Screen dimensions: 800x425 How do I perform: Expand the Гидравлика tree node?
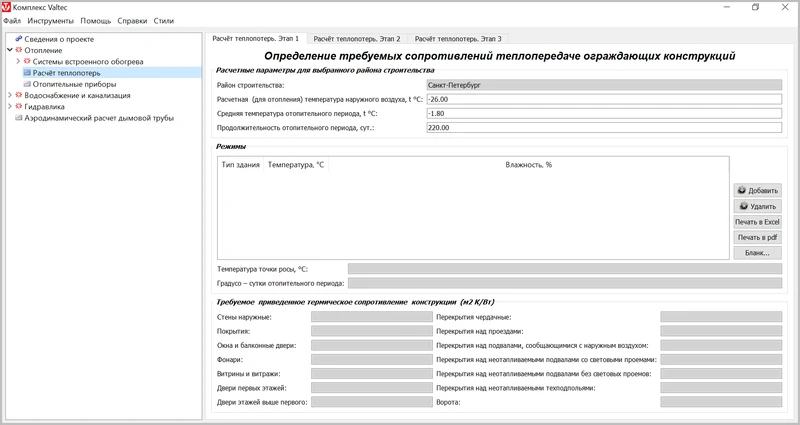tap(8, 106)
